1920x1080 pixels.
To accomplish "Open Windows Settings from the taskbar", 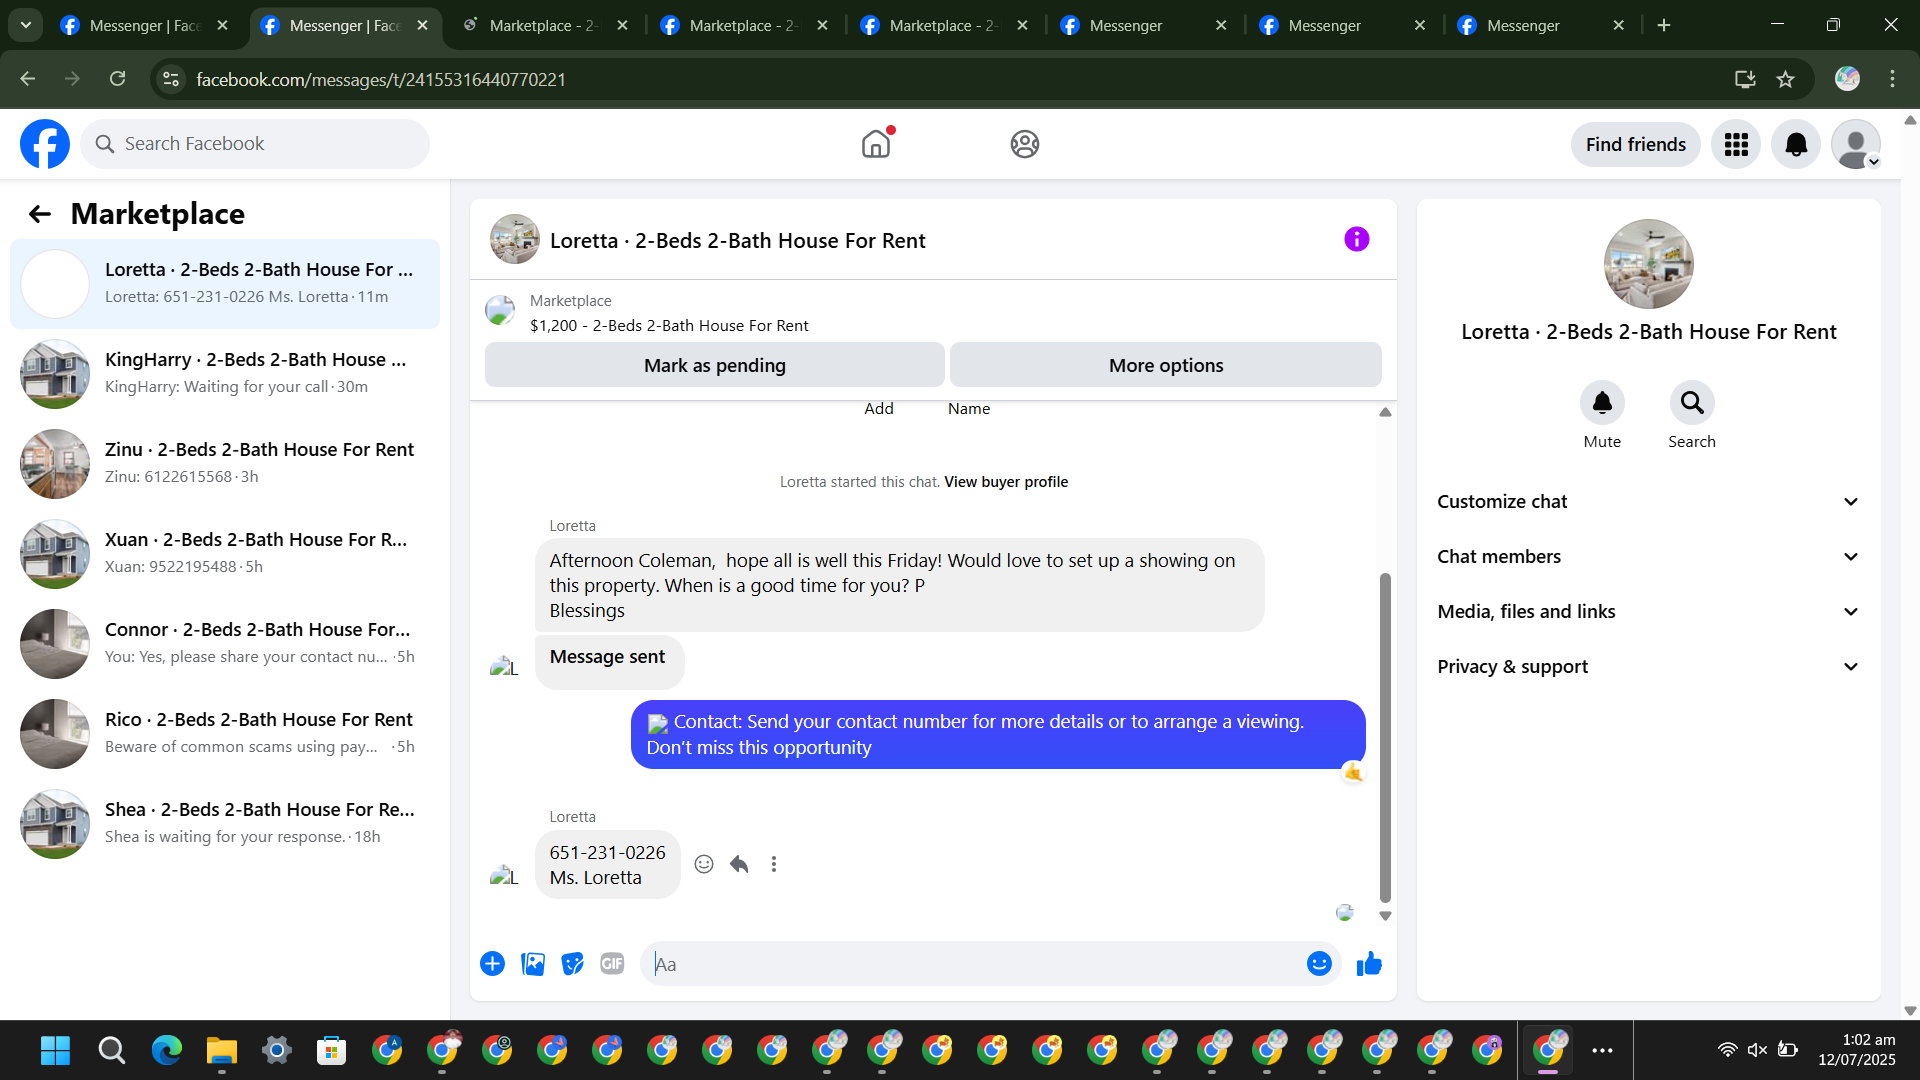I will click(x=276, y=1050).
